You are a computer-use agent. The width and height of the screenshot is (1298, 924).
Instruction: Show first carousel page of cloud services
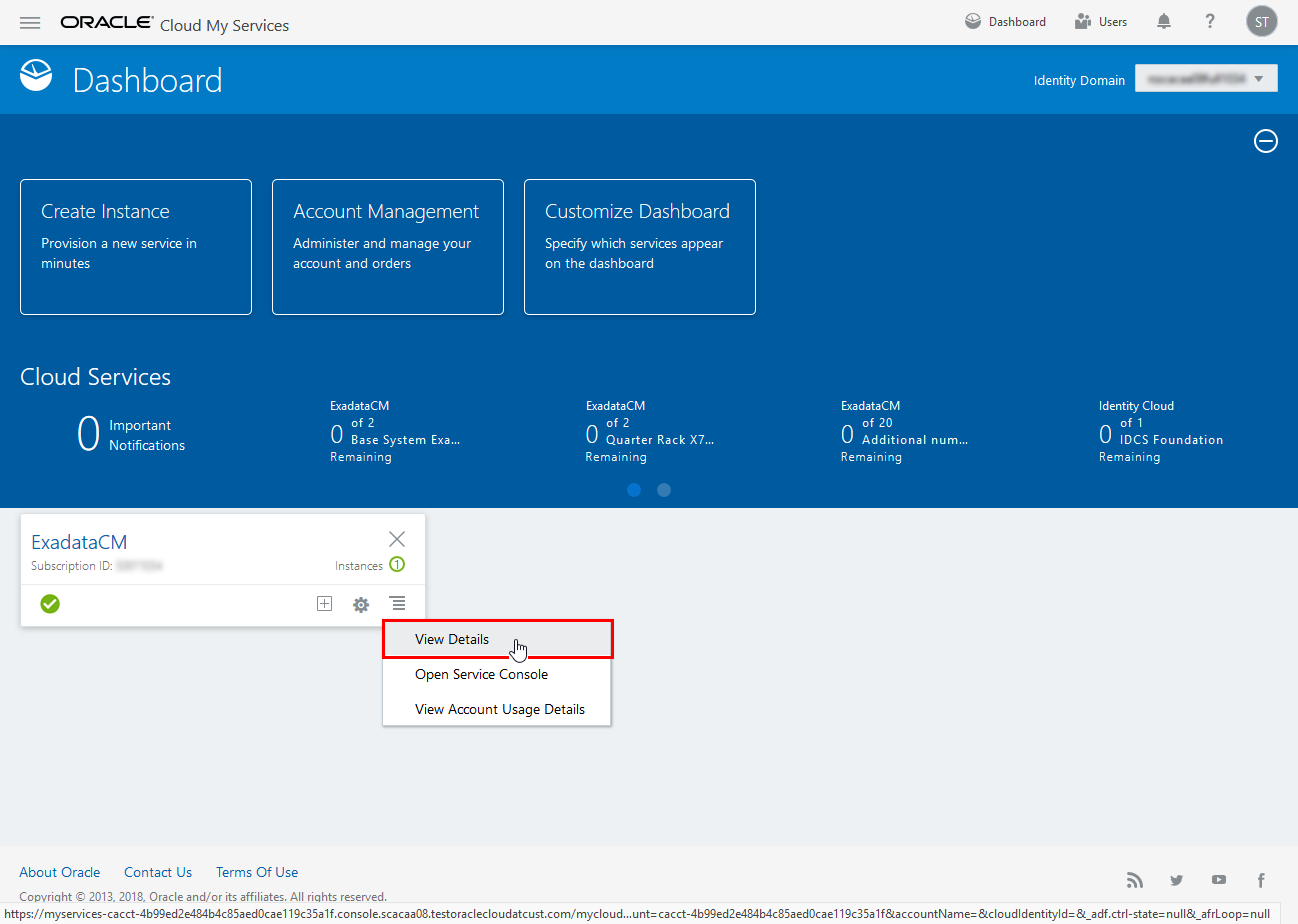point(634,490)
